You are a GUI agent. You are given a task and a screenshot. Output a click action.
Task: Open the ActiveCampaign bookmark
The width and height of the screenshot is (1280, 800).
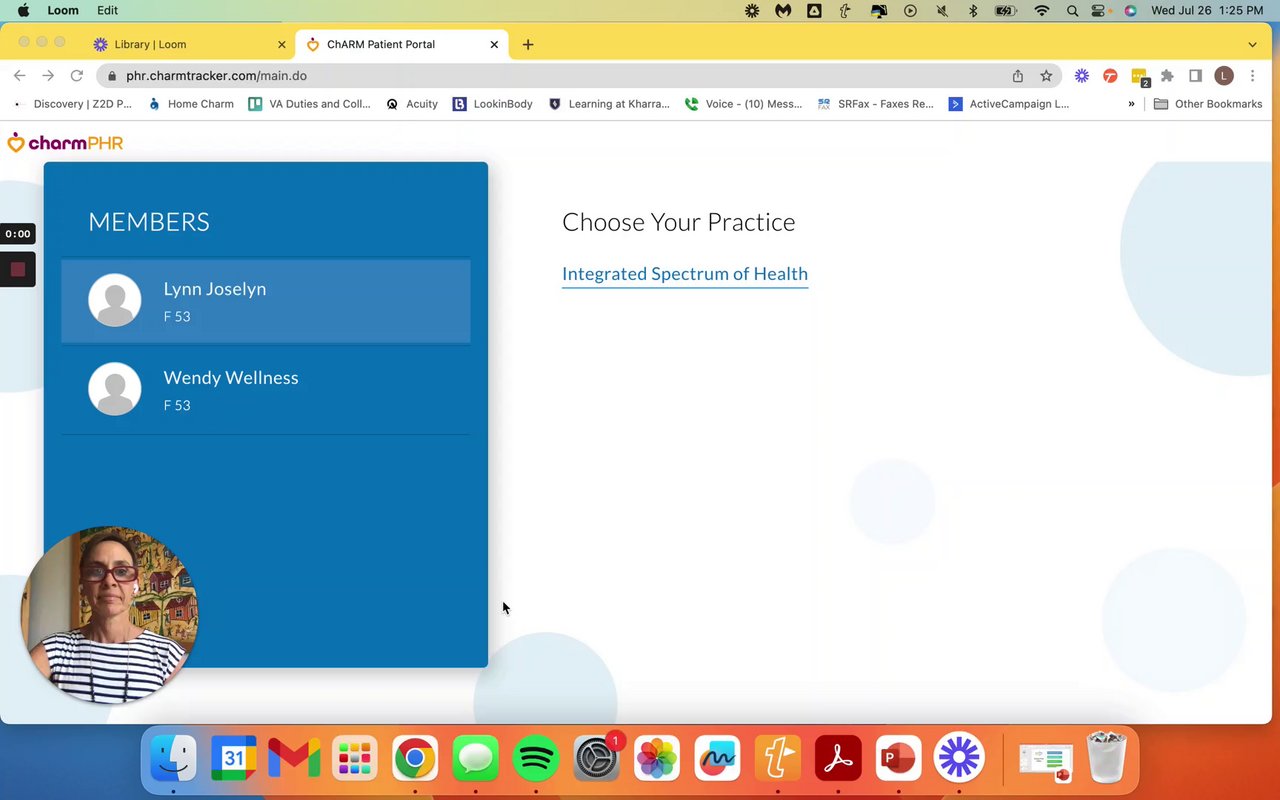(1009, 104)
